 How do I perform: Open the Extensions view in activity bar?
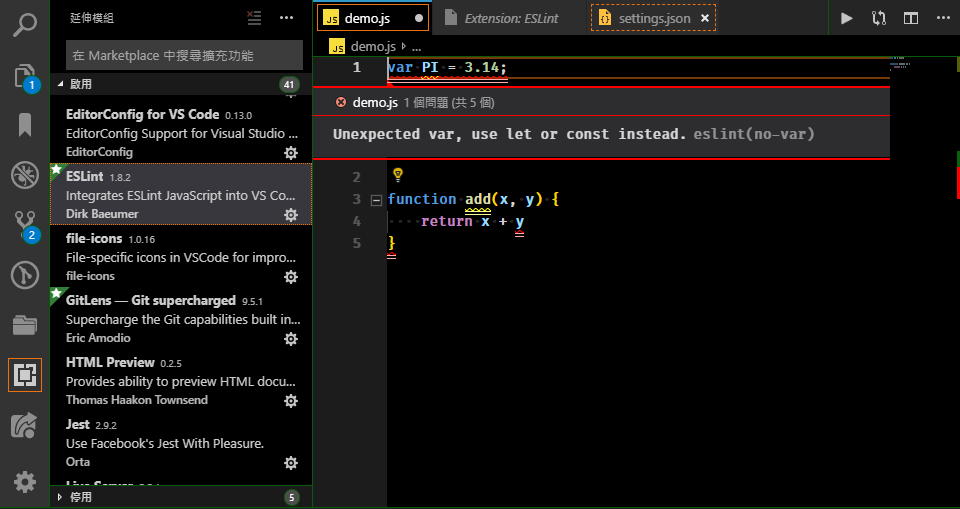(x=24, y=375)
